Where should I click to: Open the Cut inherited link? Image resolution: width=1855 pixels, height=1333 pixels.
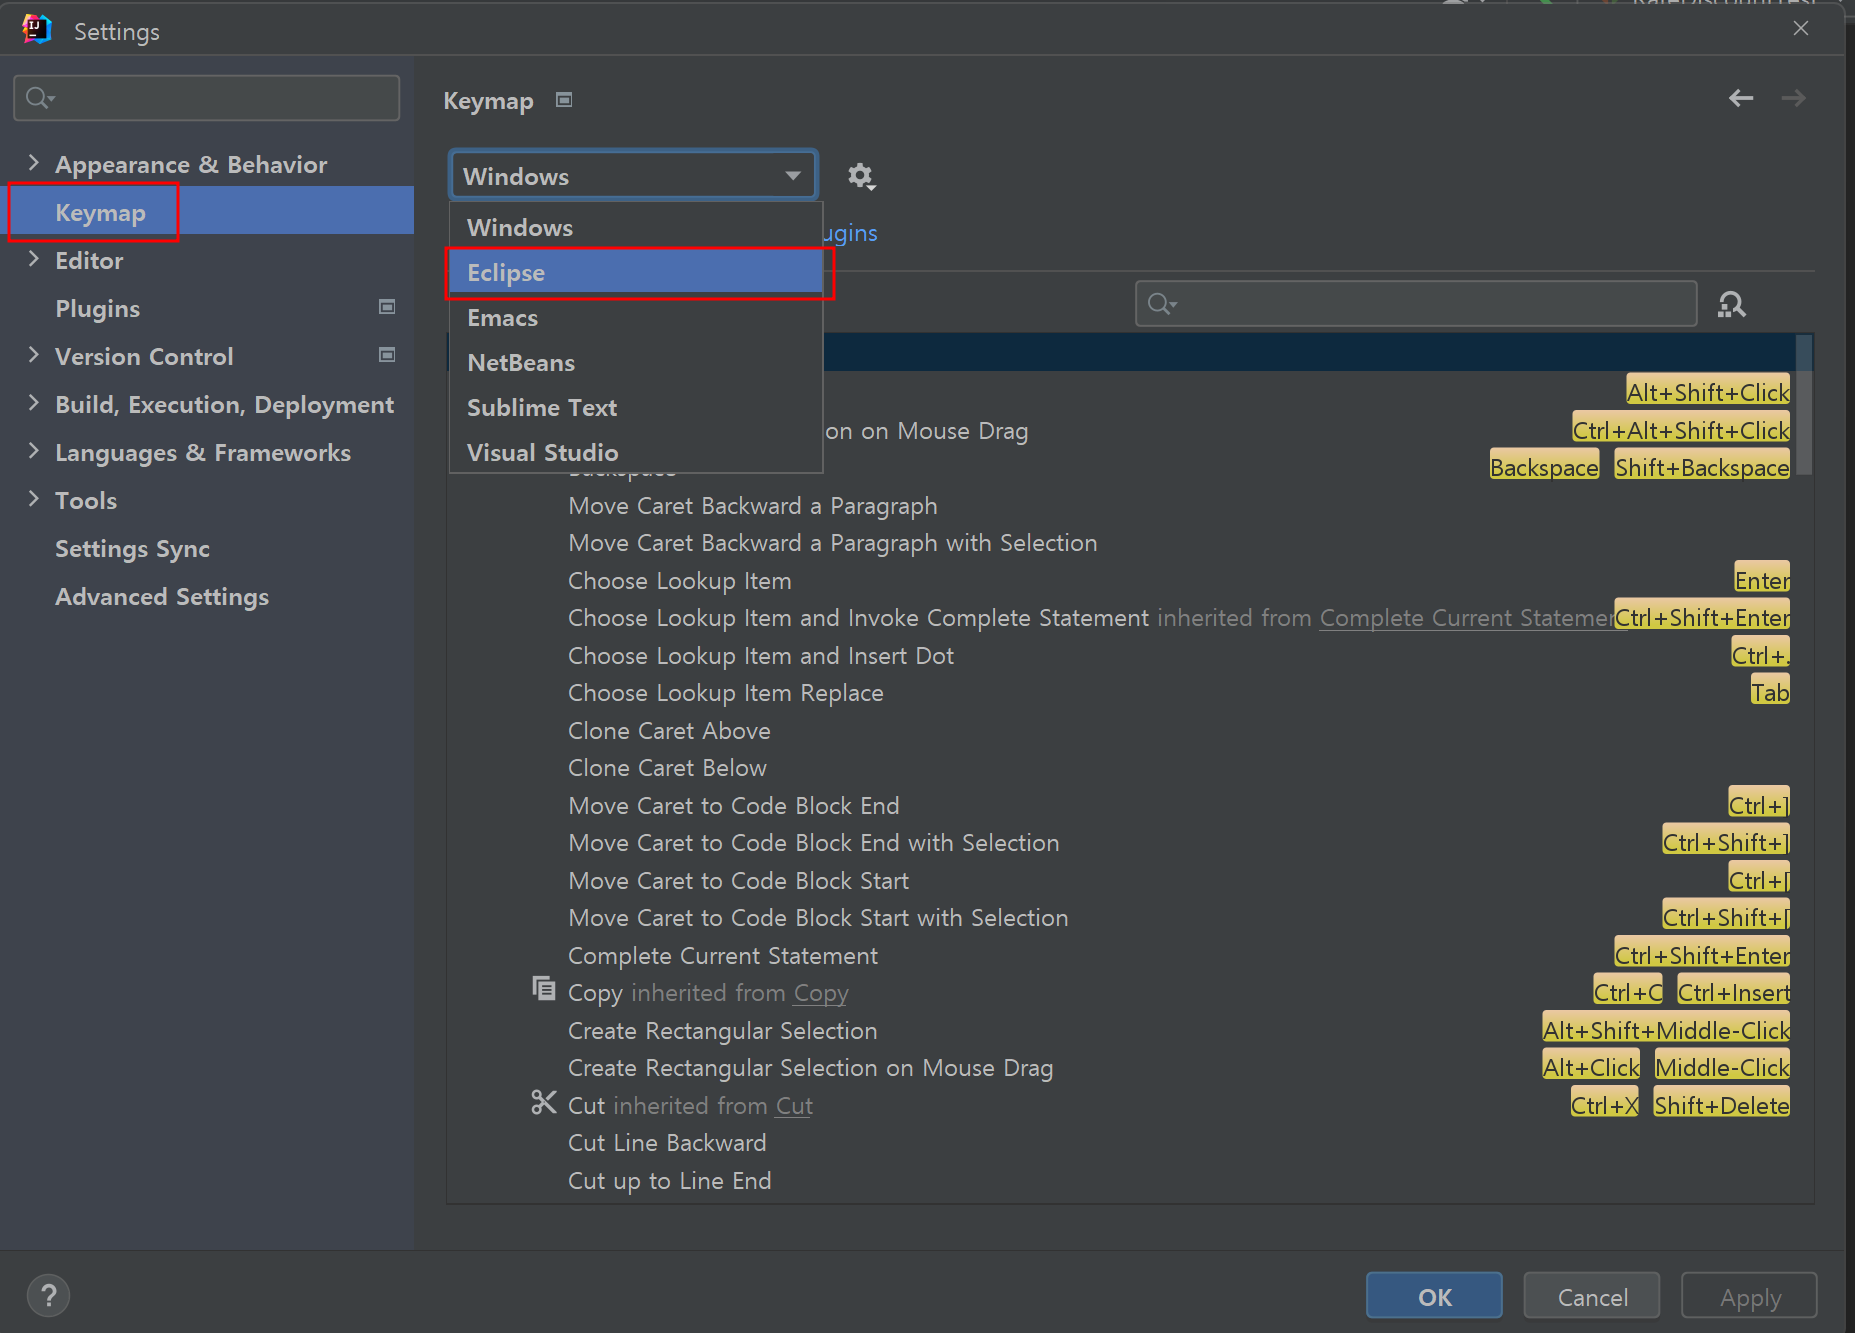click(794, 1106)
